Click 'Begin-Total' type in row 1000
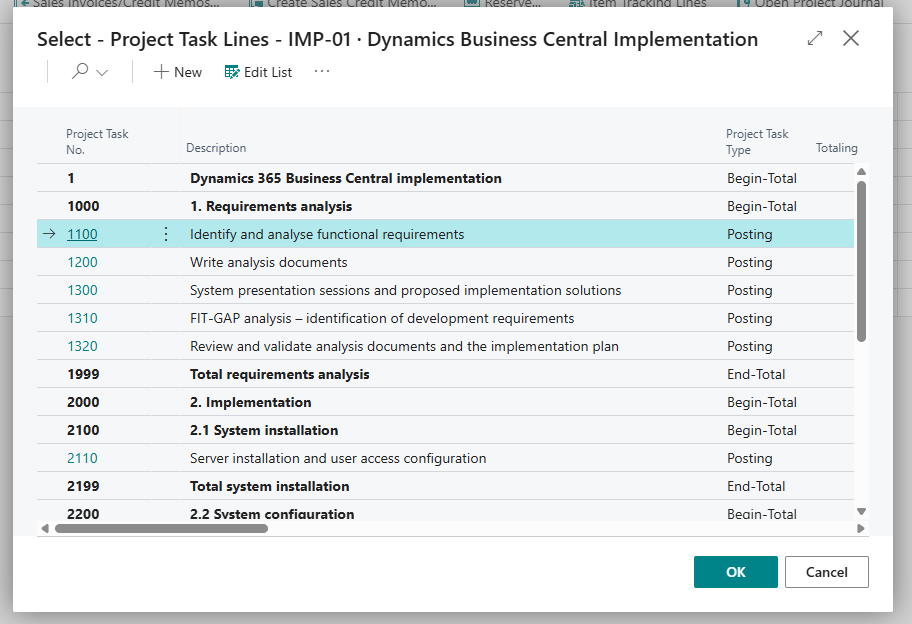Image resolution: width=912 pixels, height=624 pixels. [762, 206]
